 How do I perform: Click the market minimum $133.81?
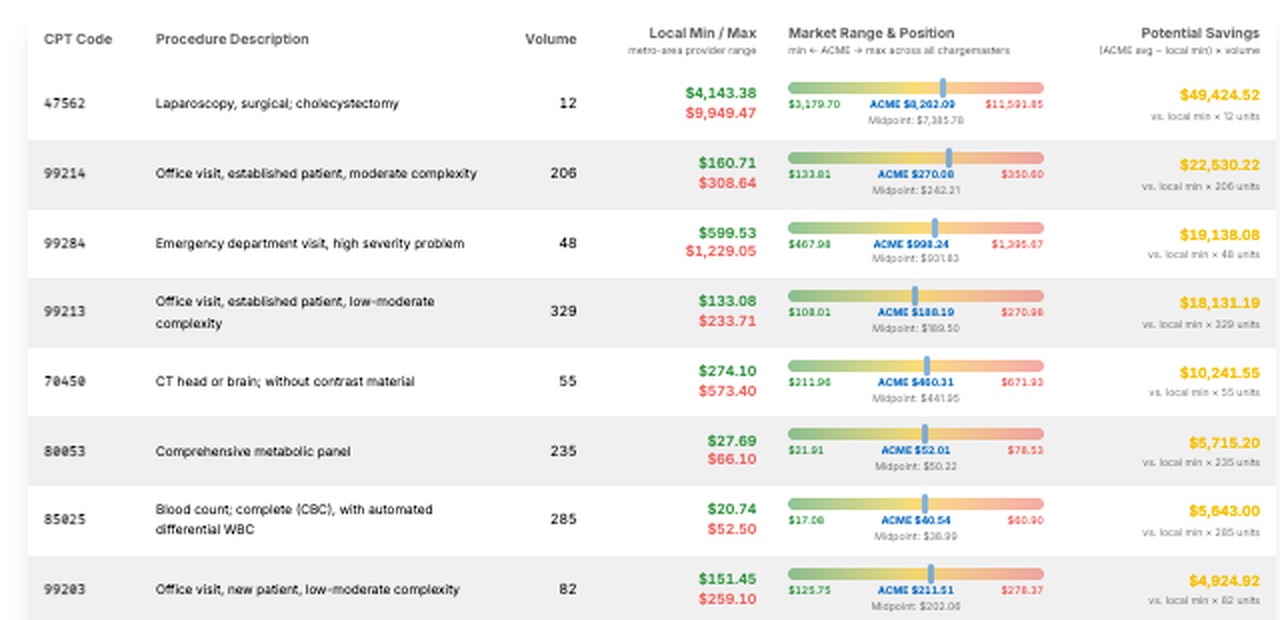(x=810, y=174)
